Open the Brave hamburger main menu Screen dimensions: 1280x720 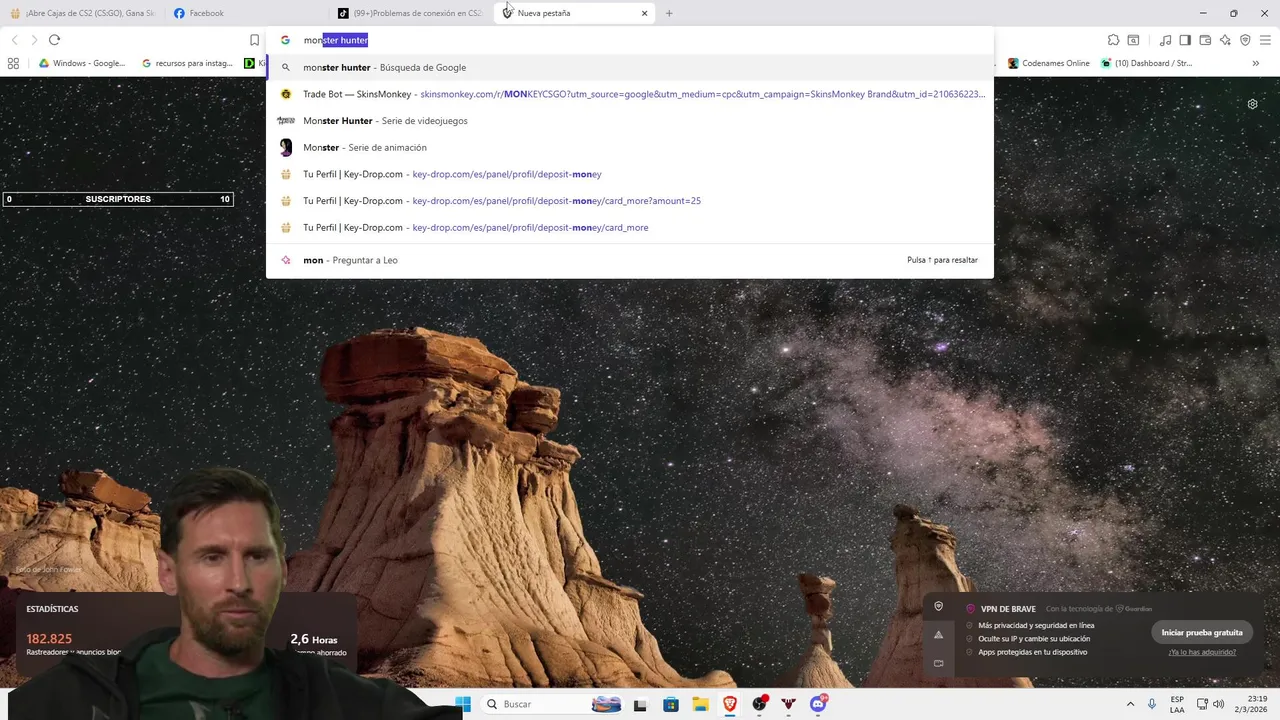1265,40
